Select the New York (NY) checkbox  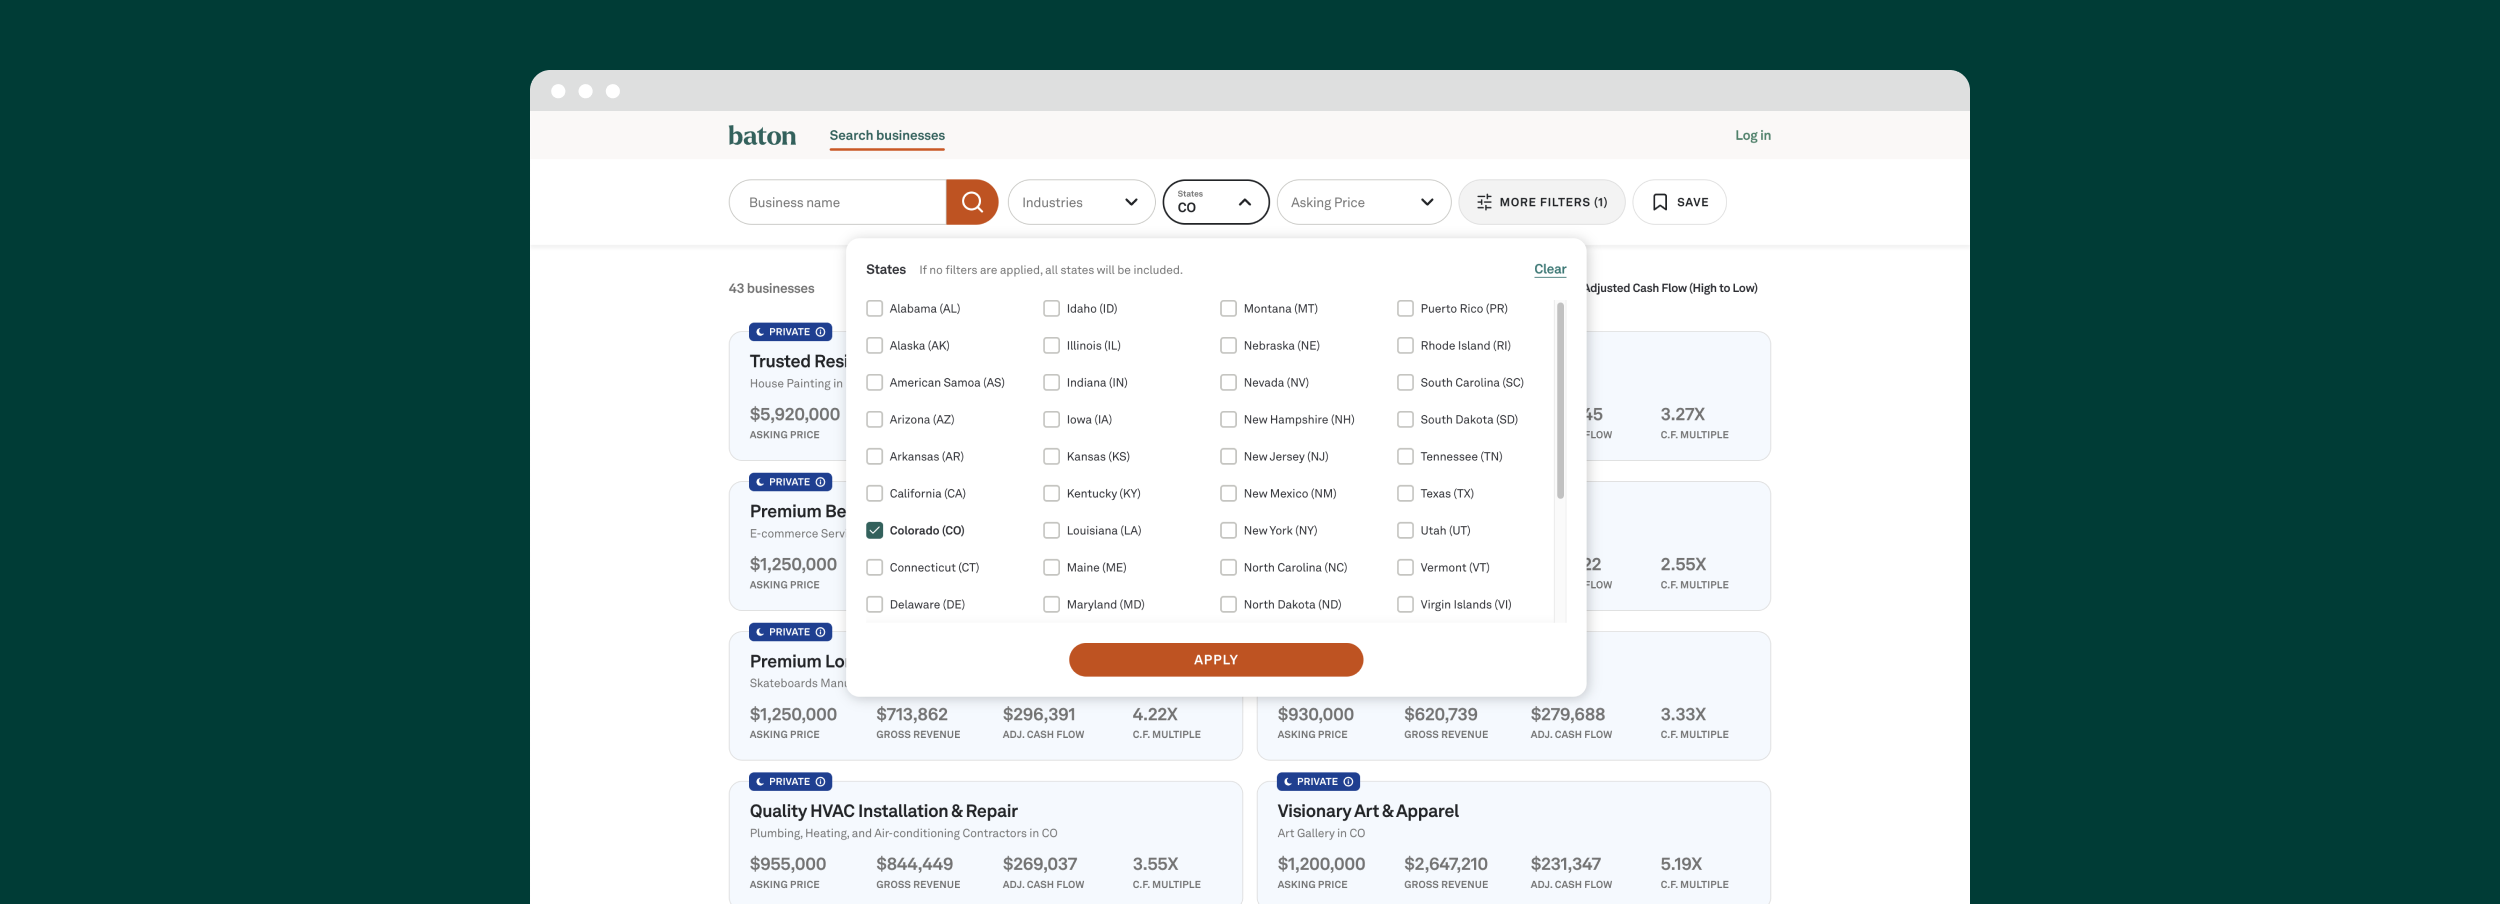[1229, 531]
